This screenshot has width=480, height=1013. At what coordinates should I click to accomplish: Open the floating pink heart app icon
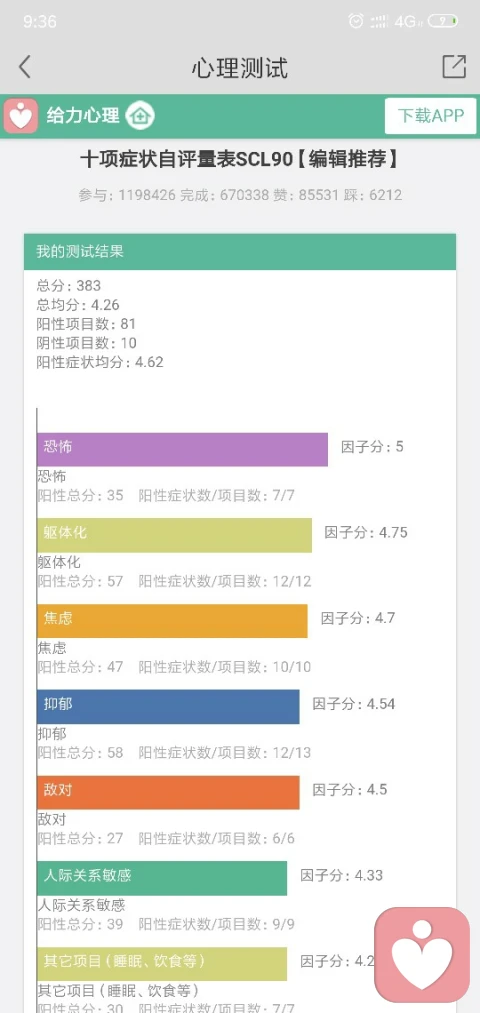coord(422,955)
